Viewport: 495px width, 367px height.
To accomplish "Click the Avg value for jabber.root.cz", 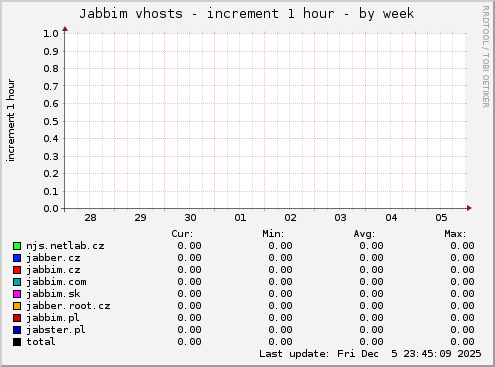I will tap(371, 306).
